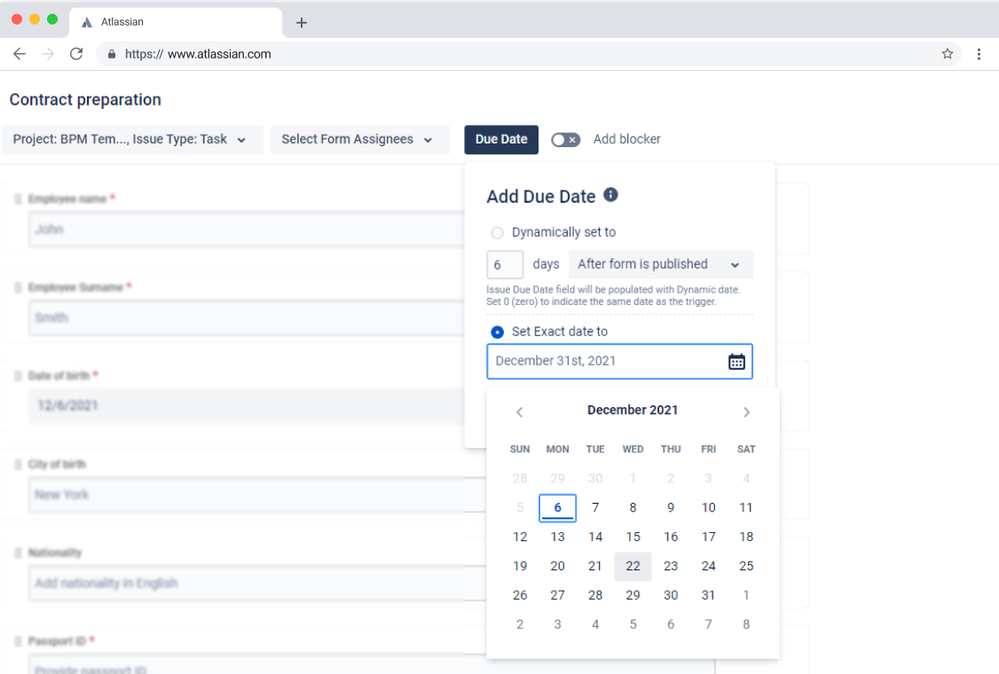Pick December 27 in calendar
This screenshot has width=999, height=674.
(x=557, y=595)
